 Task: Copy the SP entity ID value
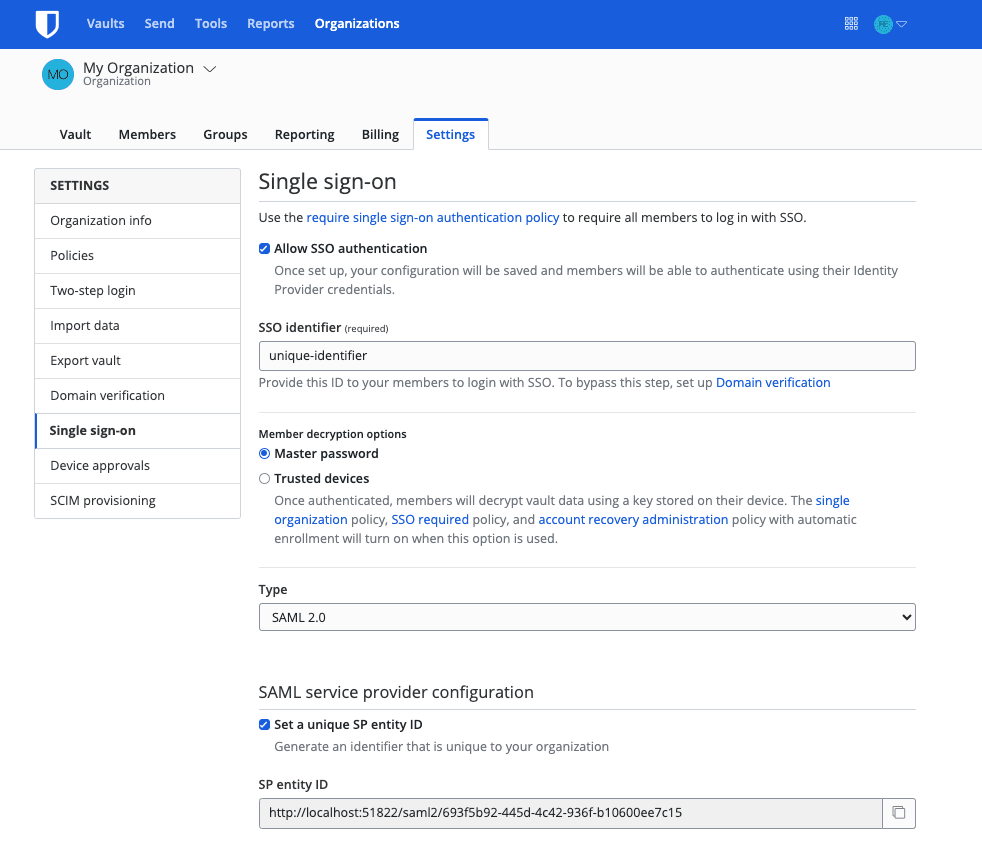click(899, 813)
